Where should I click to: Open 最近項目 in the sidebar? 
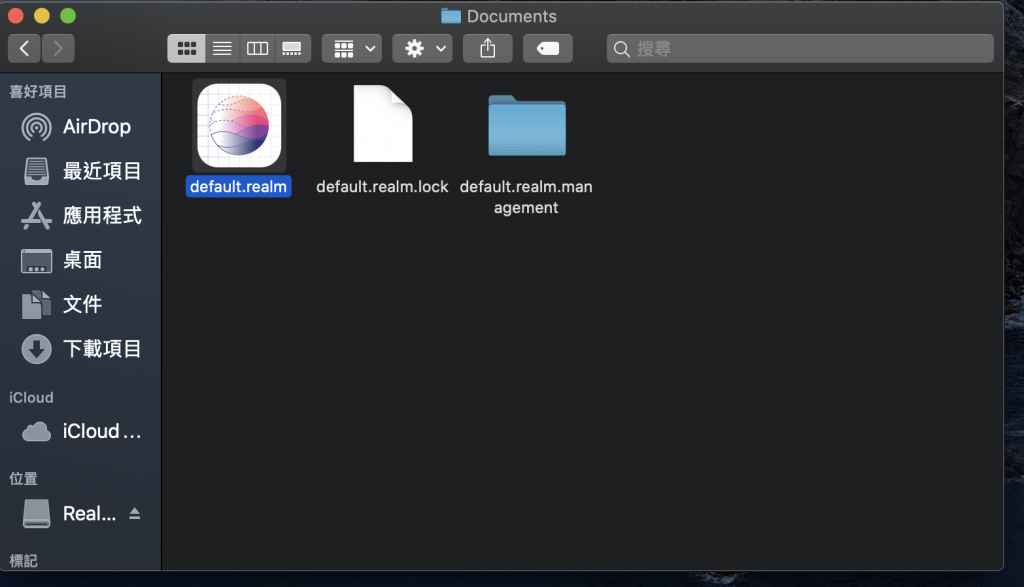[80, 171]
